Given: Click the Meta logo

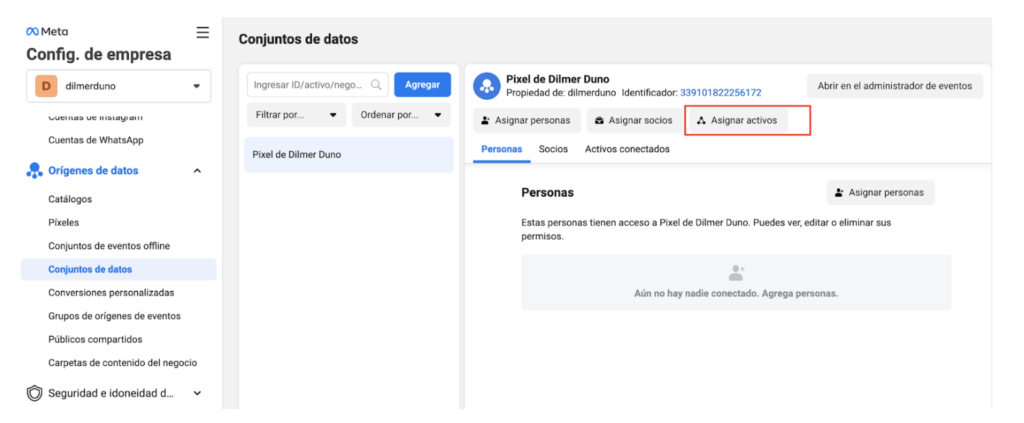Looking at the screenshot, I should 47,31.
